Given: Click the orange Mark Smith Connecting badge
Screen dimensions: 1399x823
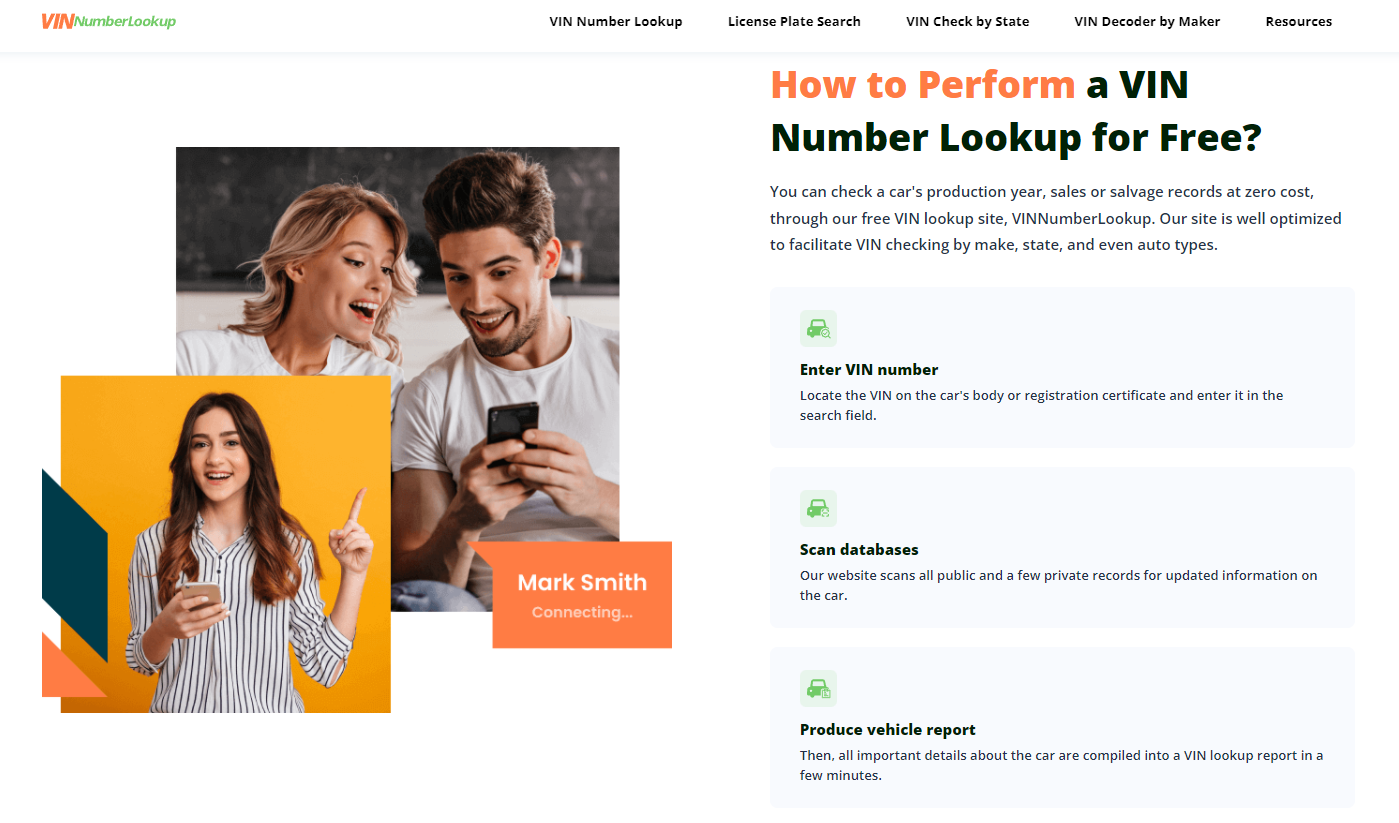Looking at the screenshot, I should (x=582, y=595).
